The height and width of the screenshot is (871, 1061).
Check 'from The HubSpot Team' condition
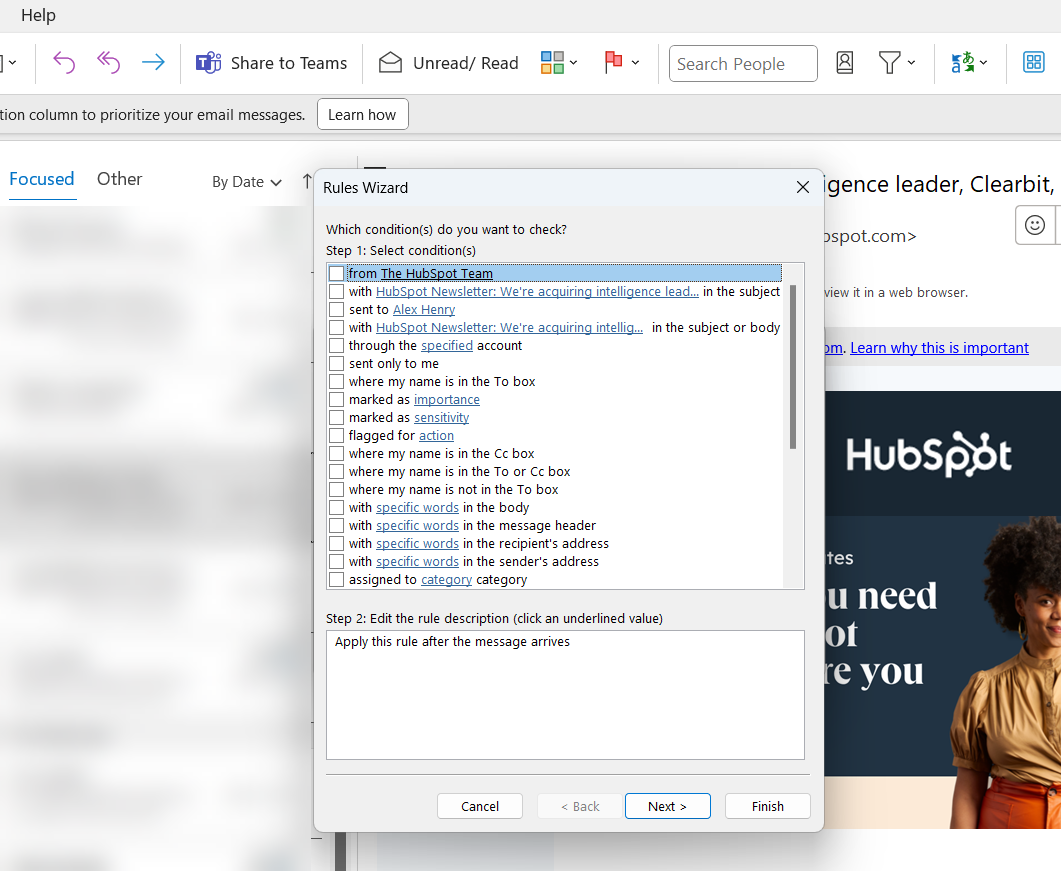(x=336, y=273)
